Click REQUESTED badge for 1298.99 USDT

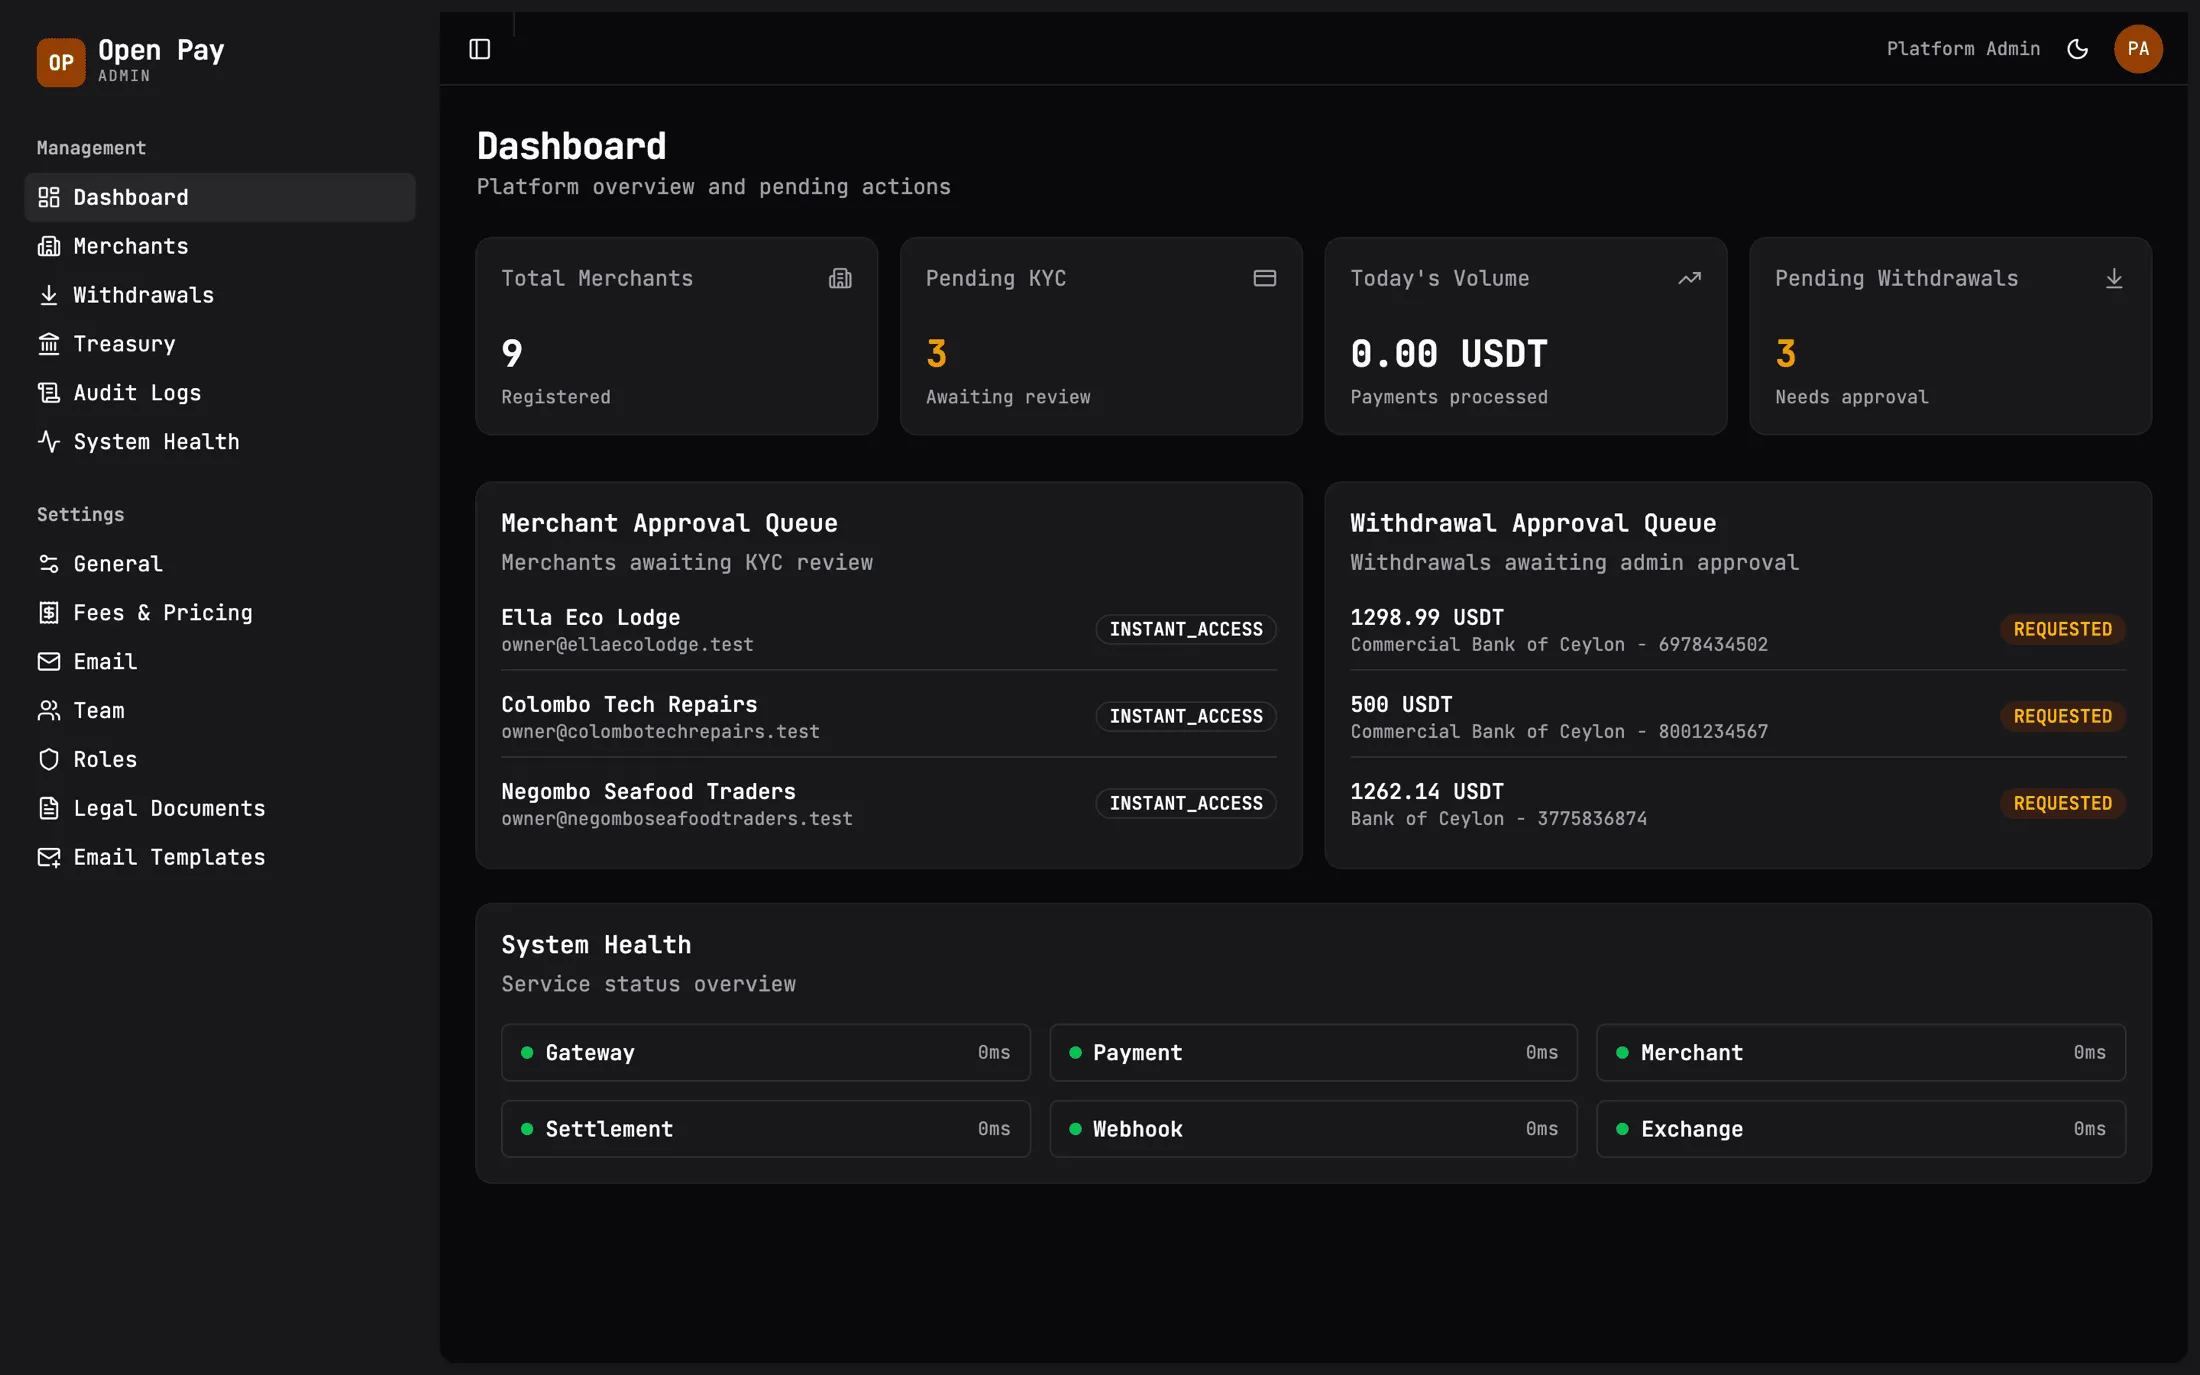click(x=2063, y=630)
